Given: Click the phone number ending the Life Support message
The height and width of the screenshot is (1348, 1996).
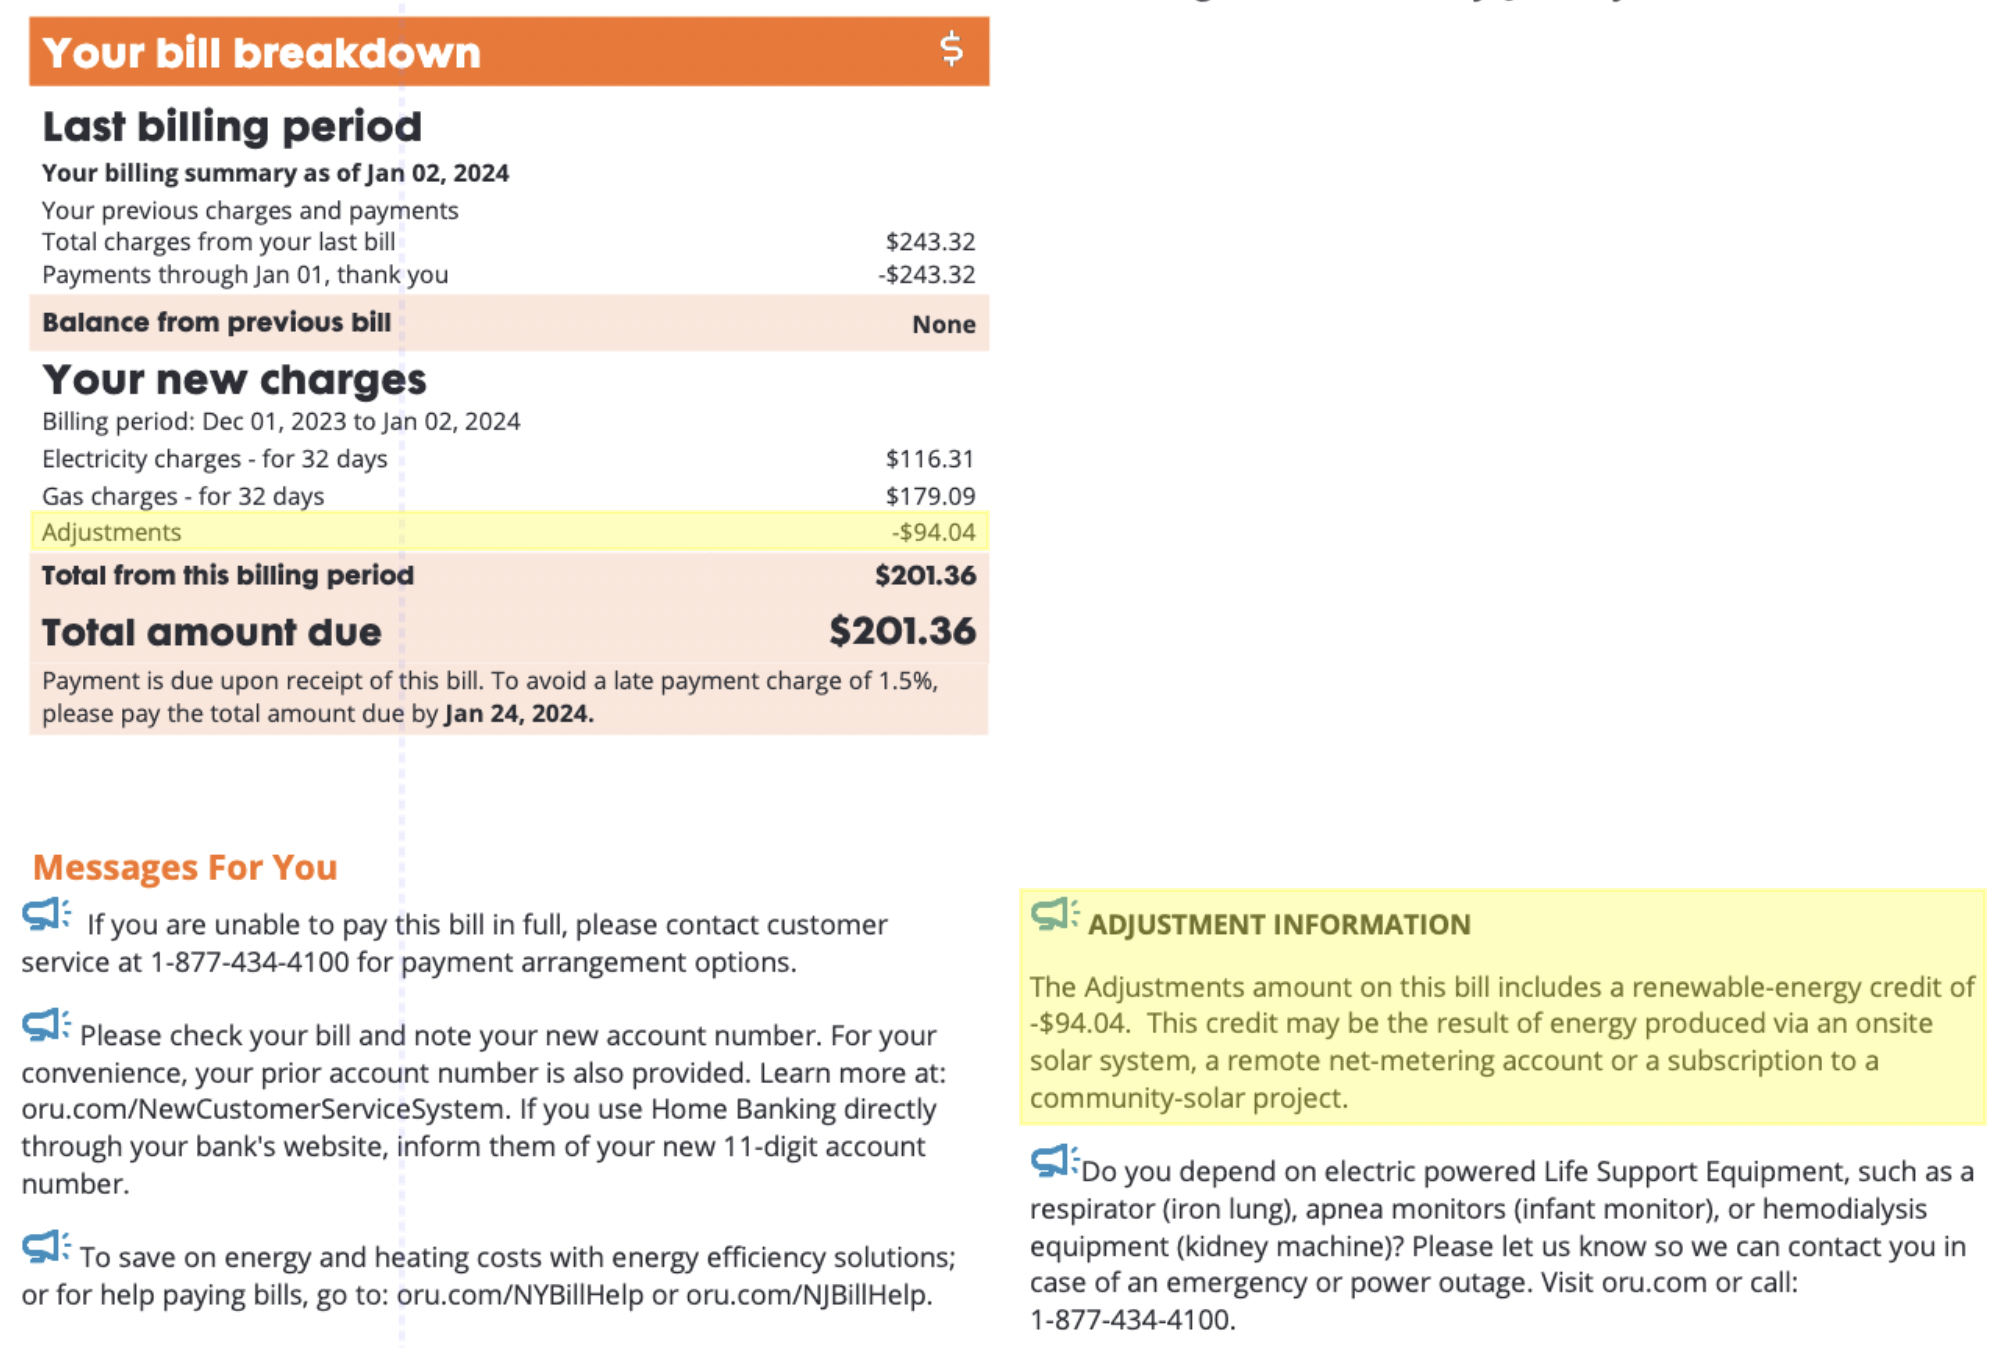Looking at the screenshot, I should click(1132, 1320).
